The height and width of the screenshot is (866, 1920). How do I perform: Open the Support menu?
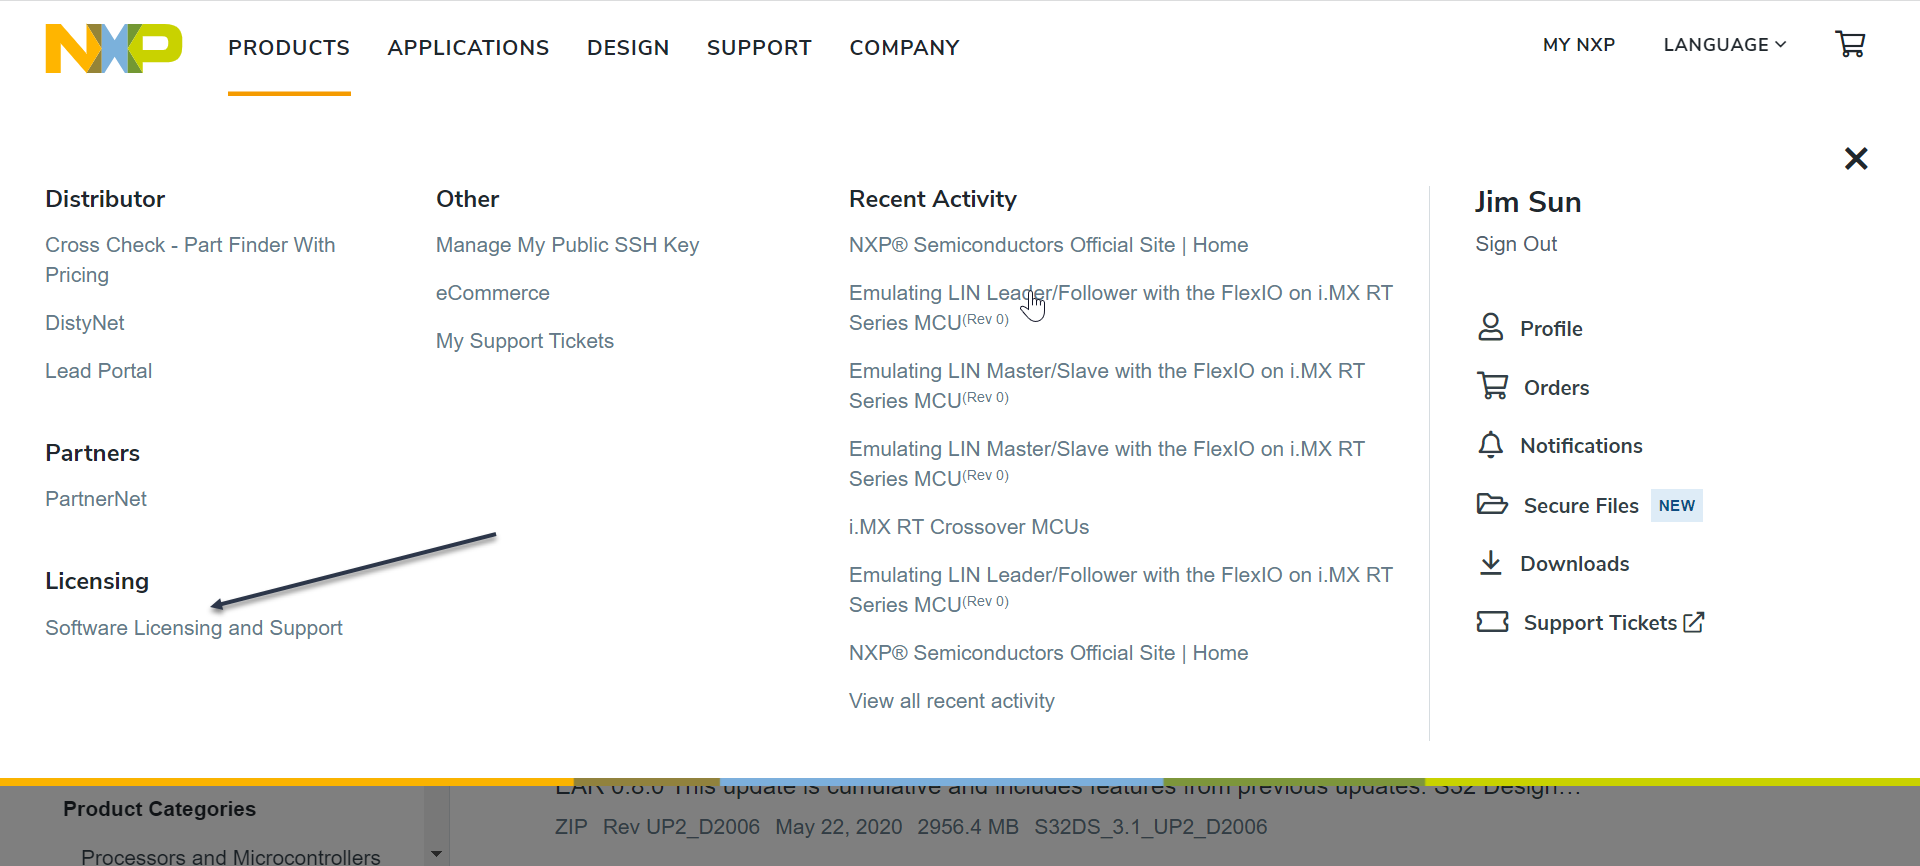click(x=759, y=48)
